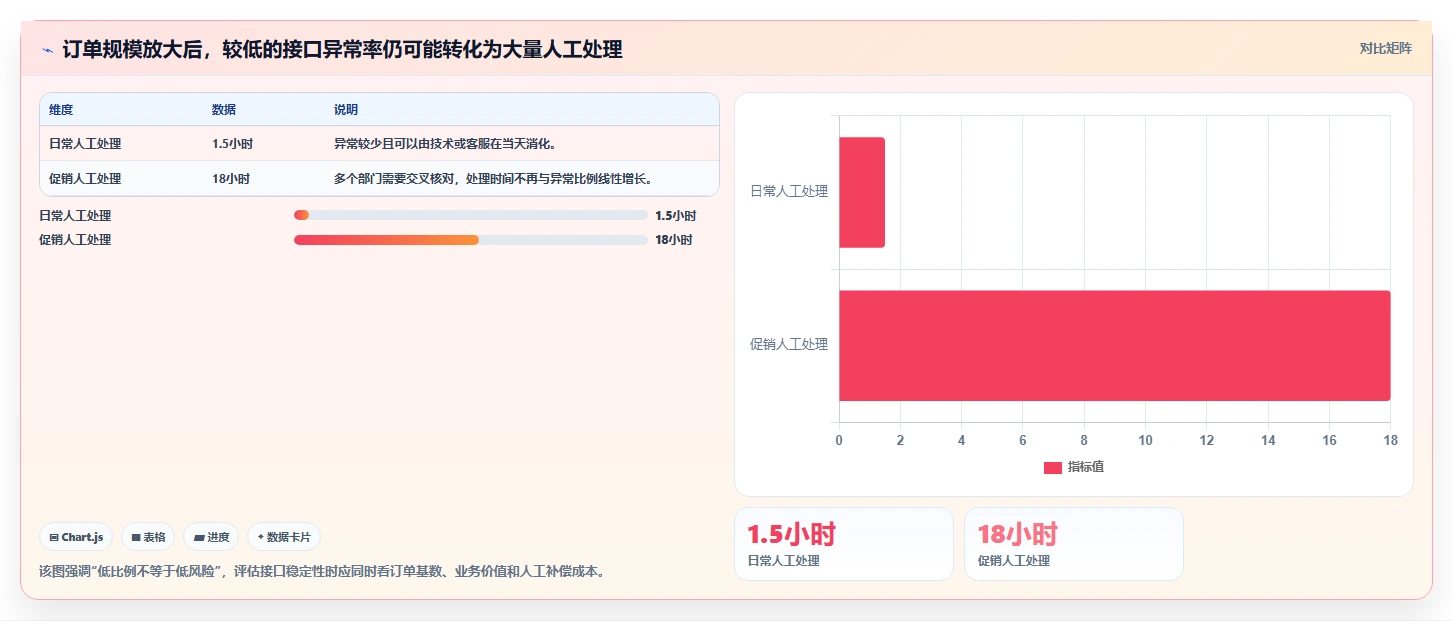
Task: Click the 促销人工处理 progress bar label
Action: tap(75, 240)
